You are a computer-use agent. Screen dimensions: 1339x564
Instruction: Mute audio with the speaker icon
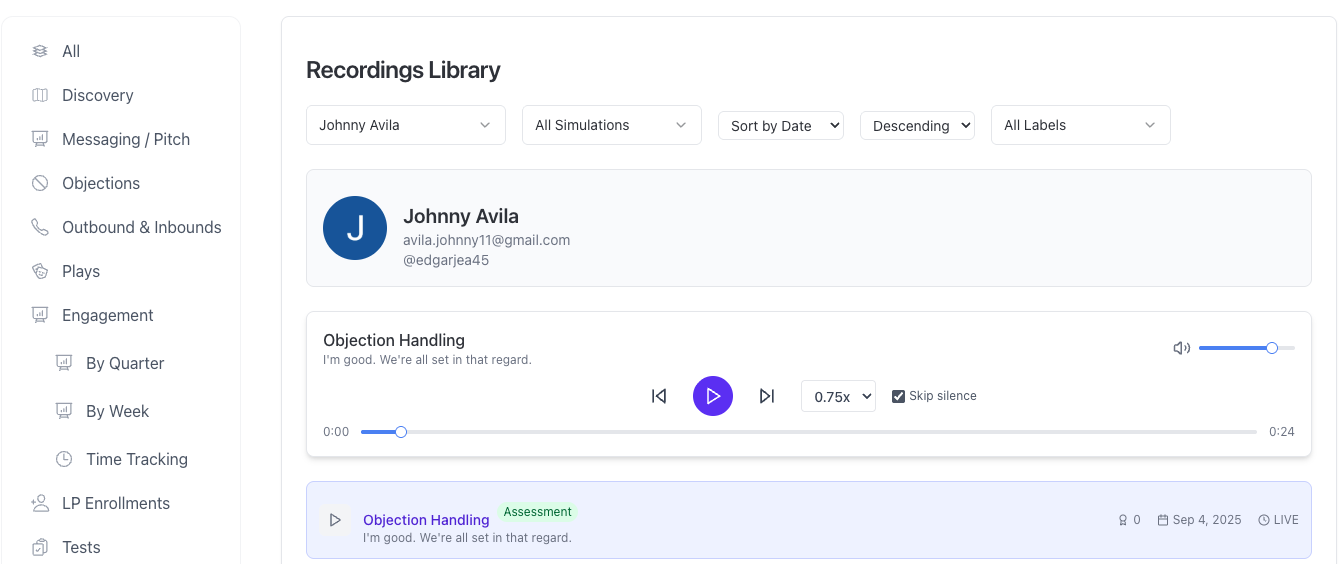tap(1182, 348)
